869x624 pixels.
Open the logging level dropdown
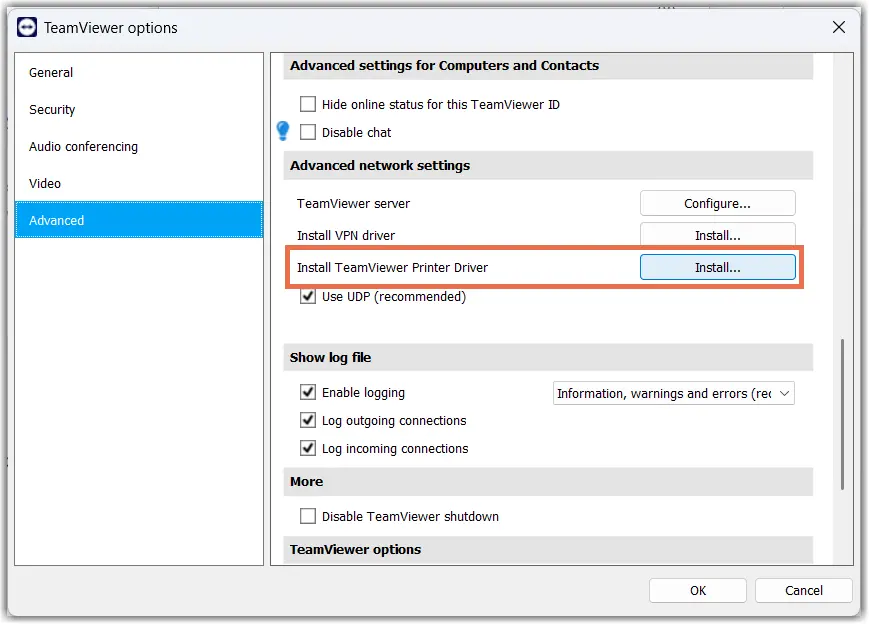point(673,393)
